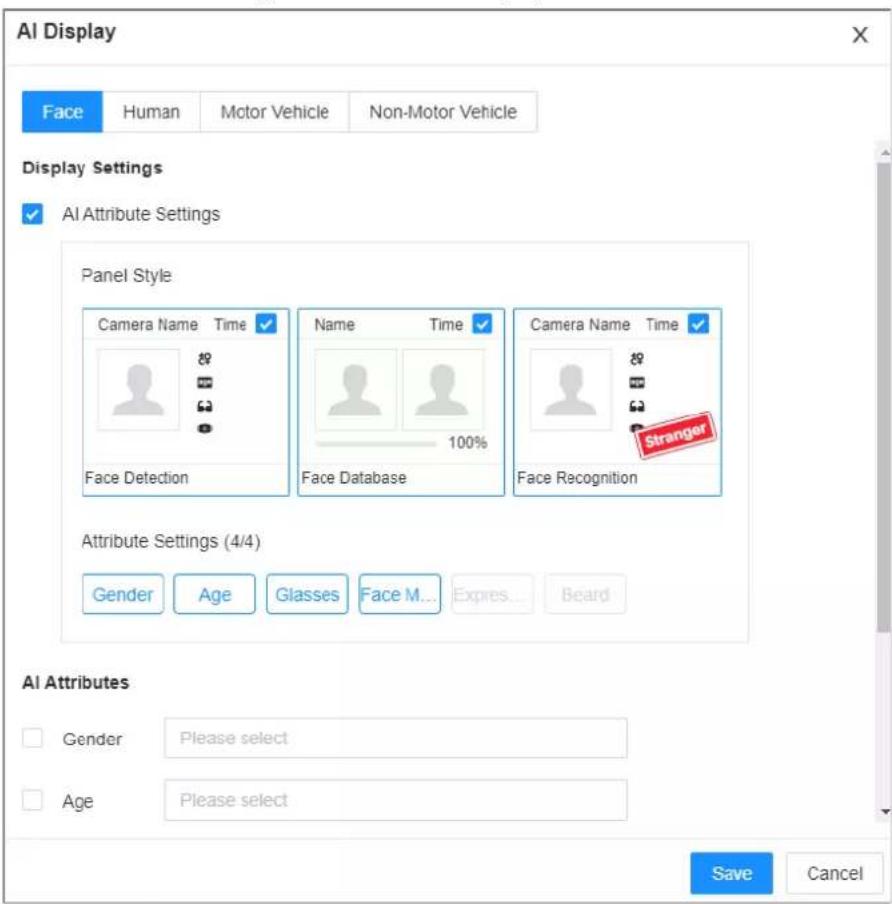Click glasses icon in Face Recognition panel

[x=637, y=406]
